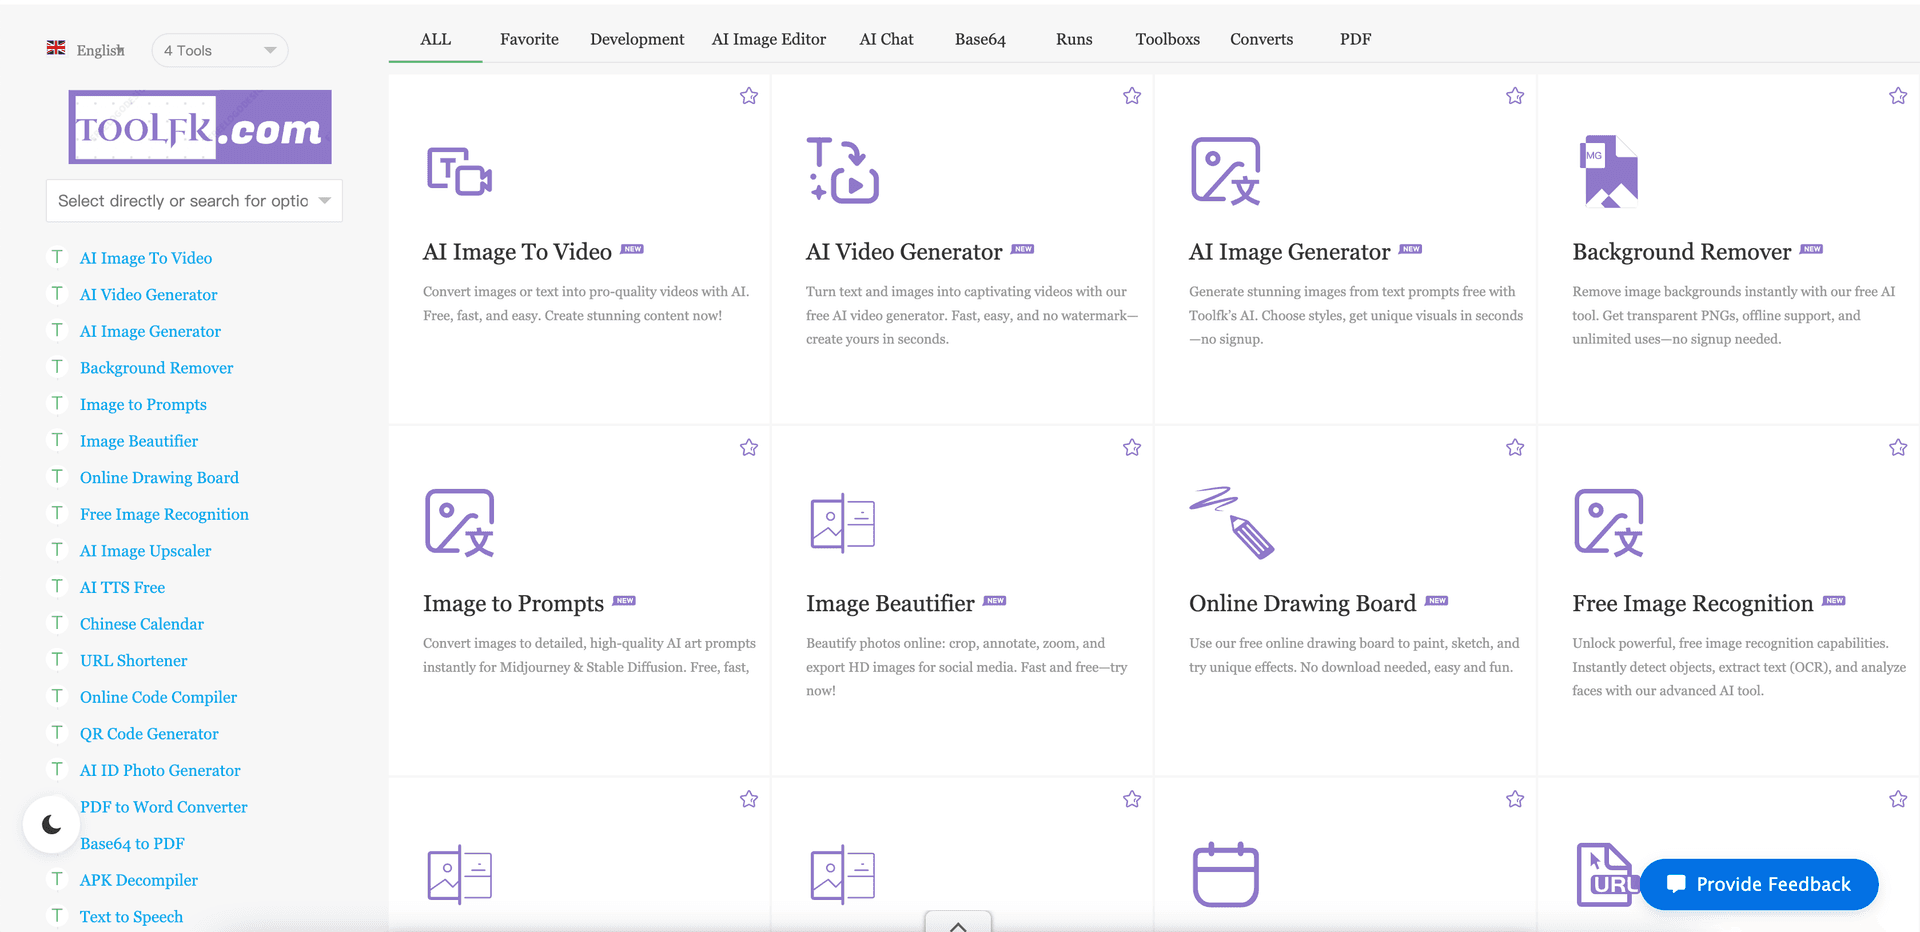Favorite the Image to Prompts card star
1920x932 pixels.
pos(749,448)
